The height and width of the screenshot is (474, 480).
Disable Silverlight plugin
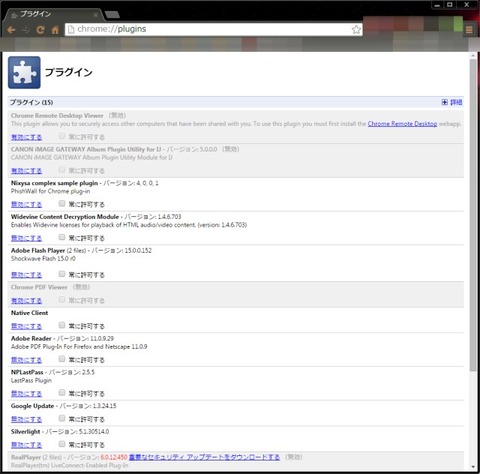(26, 445)
